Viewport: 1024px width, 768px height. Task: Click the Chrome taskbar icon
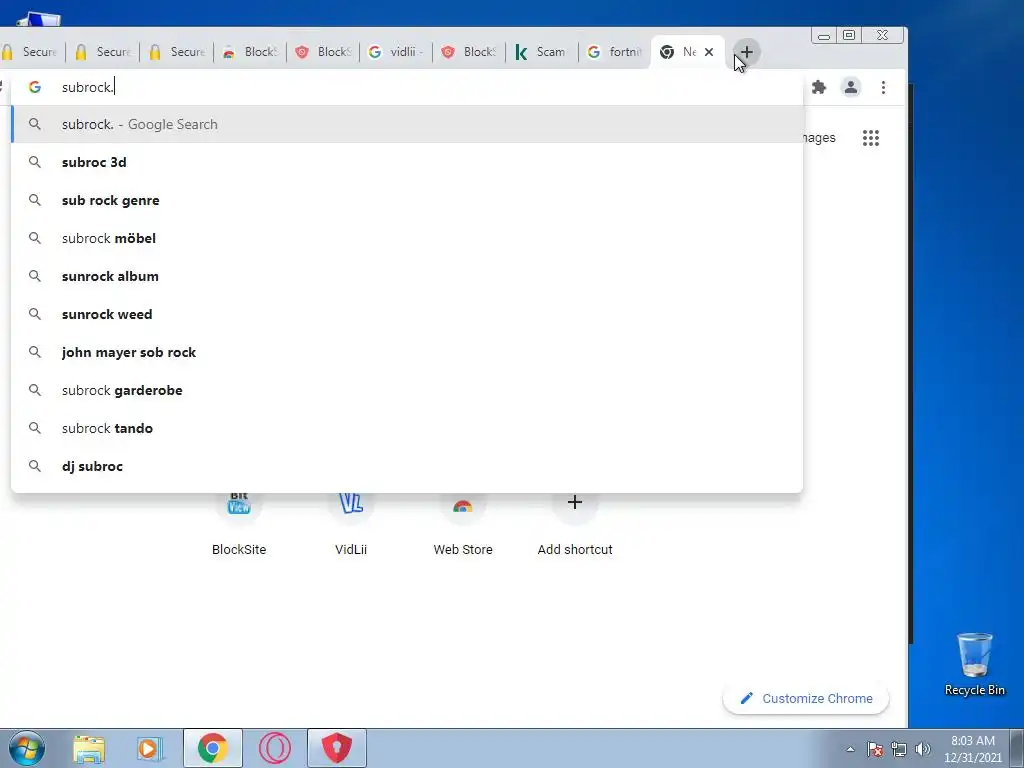(213, 748)
